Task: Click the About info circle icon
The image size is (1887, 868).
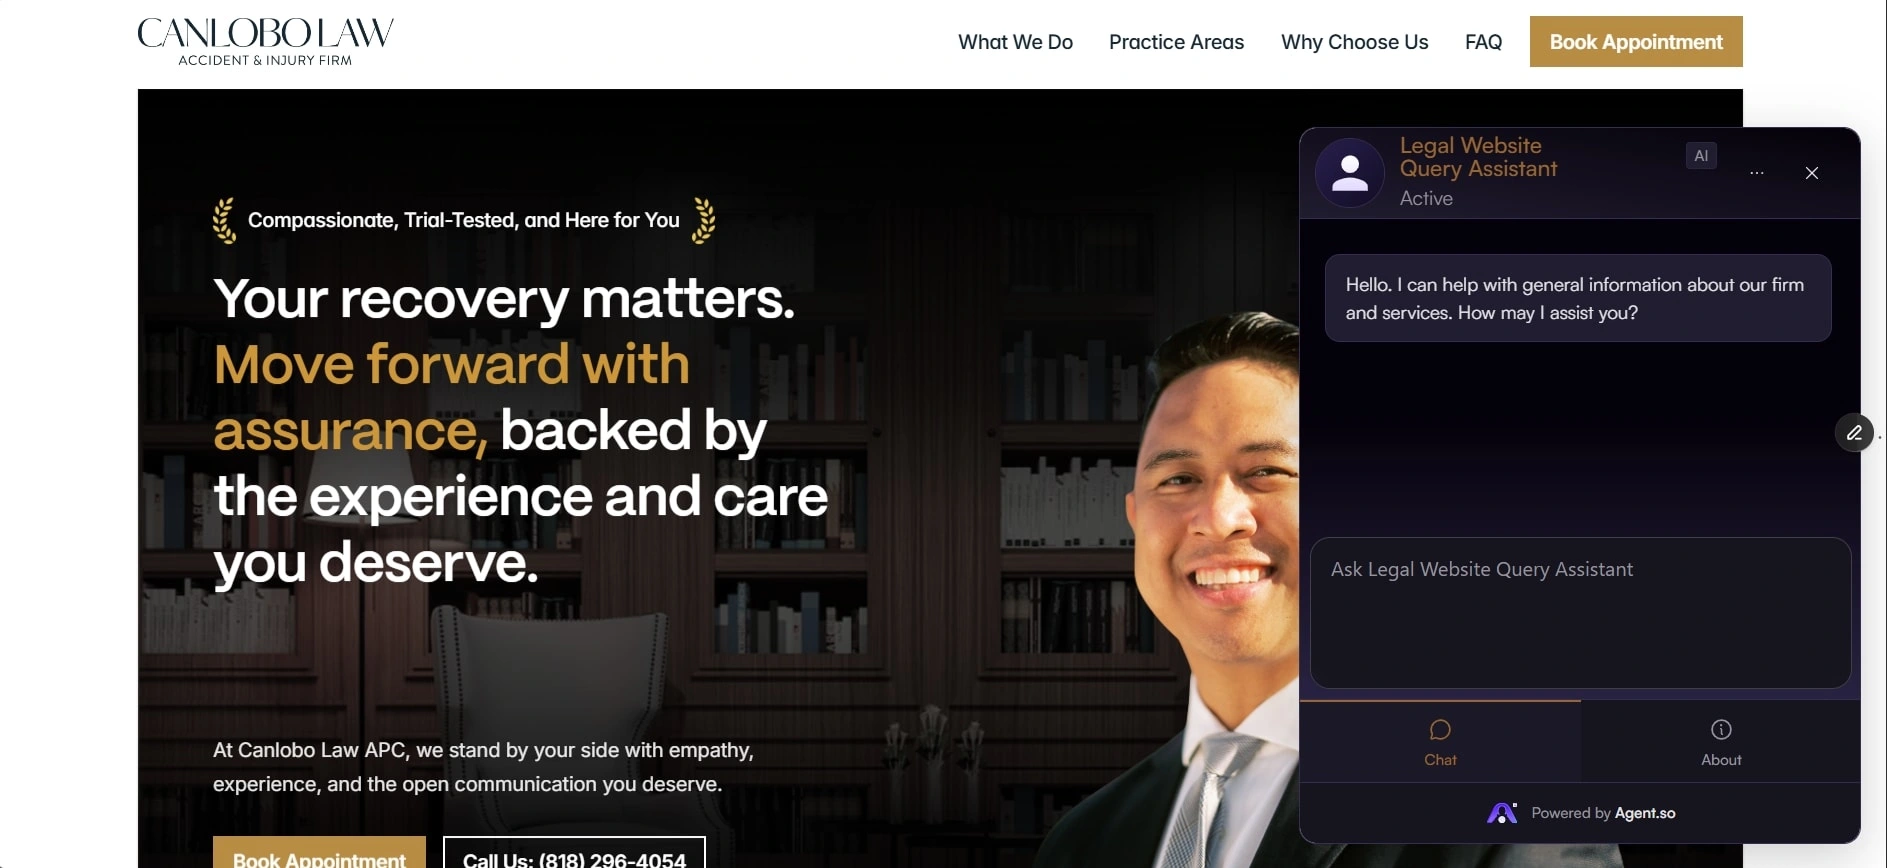Action: pos(1721,730)
